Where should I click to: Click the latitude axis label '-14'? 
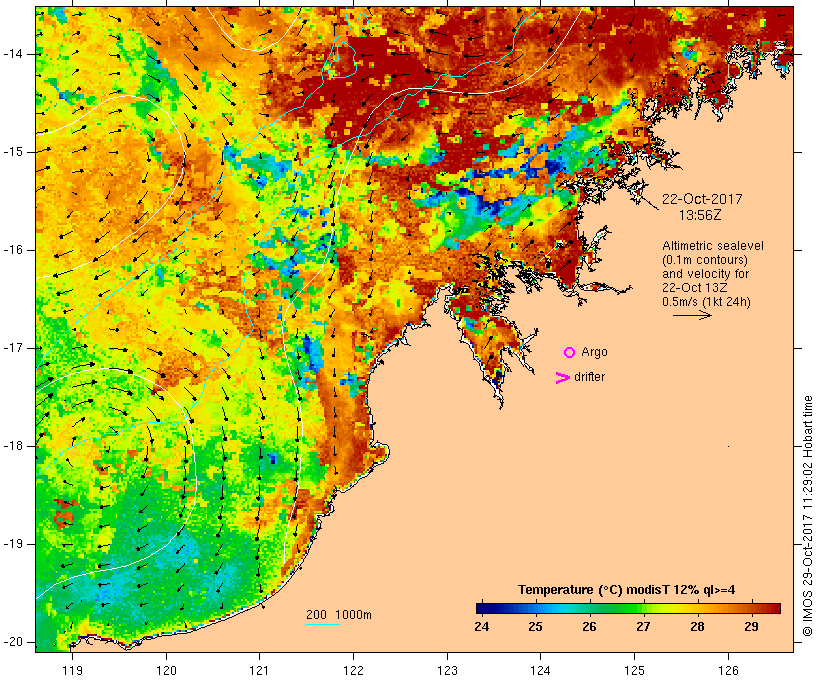click(x=13, y=54)
